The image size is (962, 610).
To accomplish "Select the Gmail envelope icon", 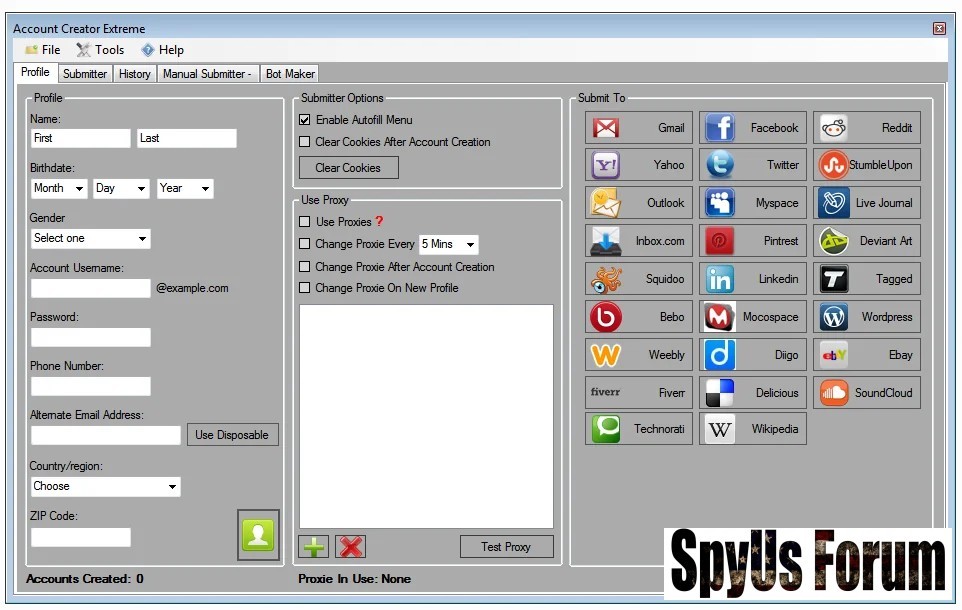I will point(606,128).
